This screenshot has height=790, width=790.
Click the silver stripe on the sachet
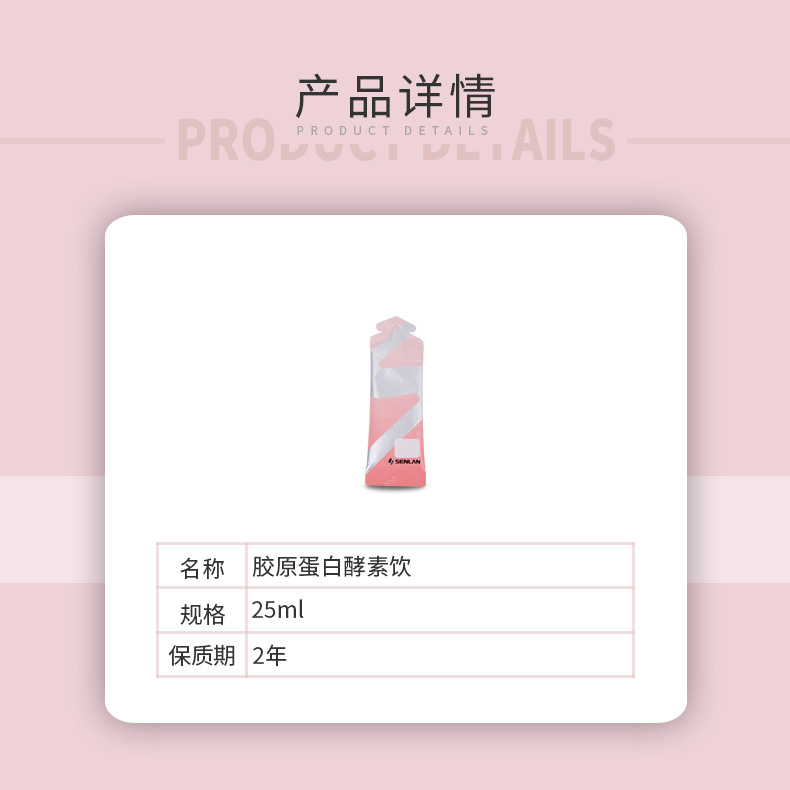396,383
